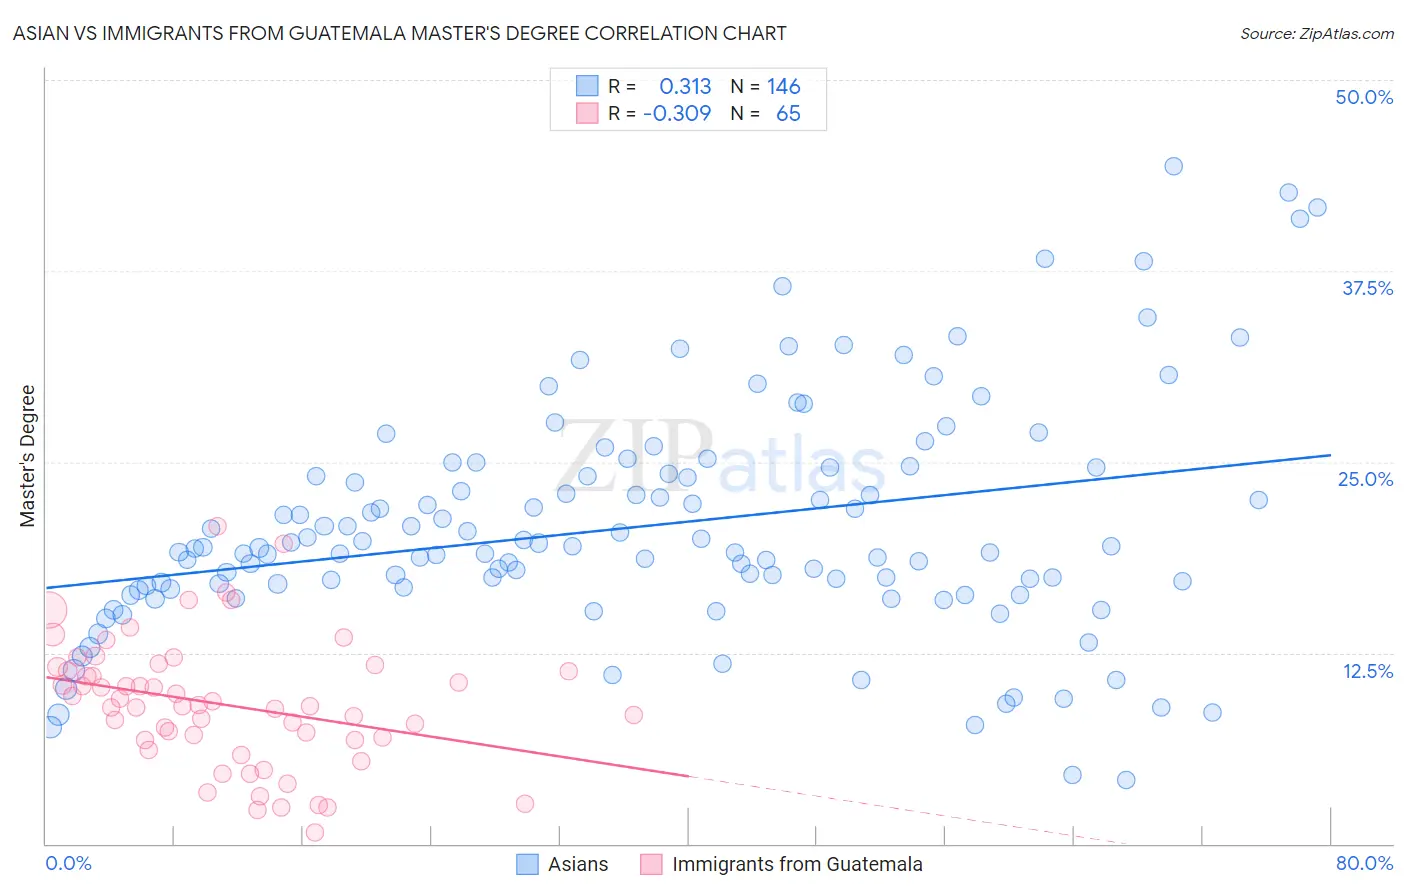The width and height of the screenshot is (1406, 892).
Task: Click the 50.0% y-axis label
Action: pos(1364,97)
